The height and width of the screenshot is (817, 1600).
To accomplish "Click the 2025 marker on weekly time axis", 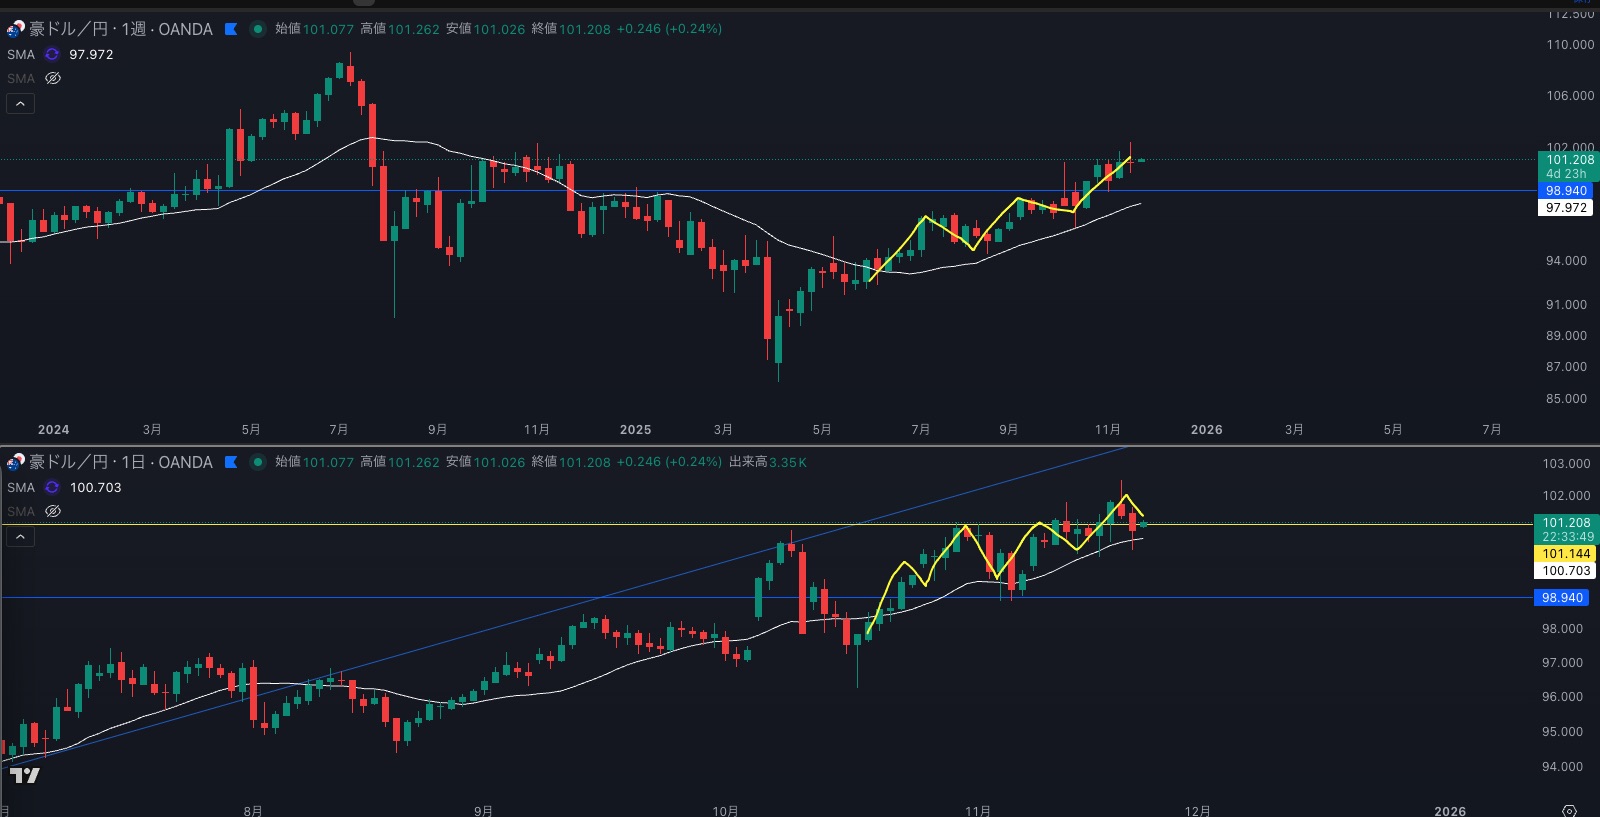I will coord(635,429).
